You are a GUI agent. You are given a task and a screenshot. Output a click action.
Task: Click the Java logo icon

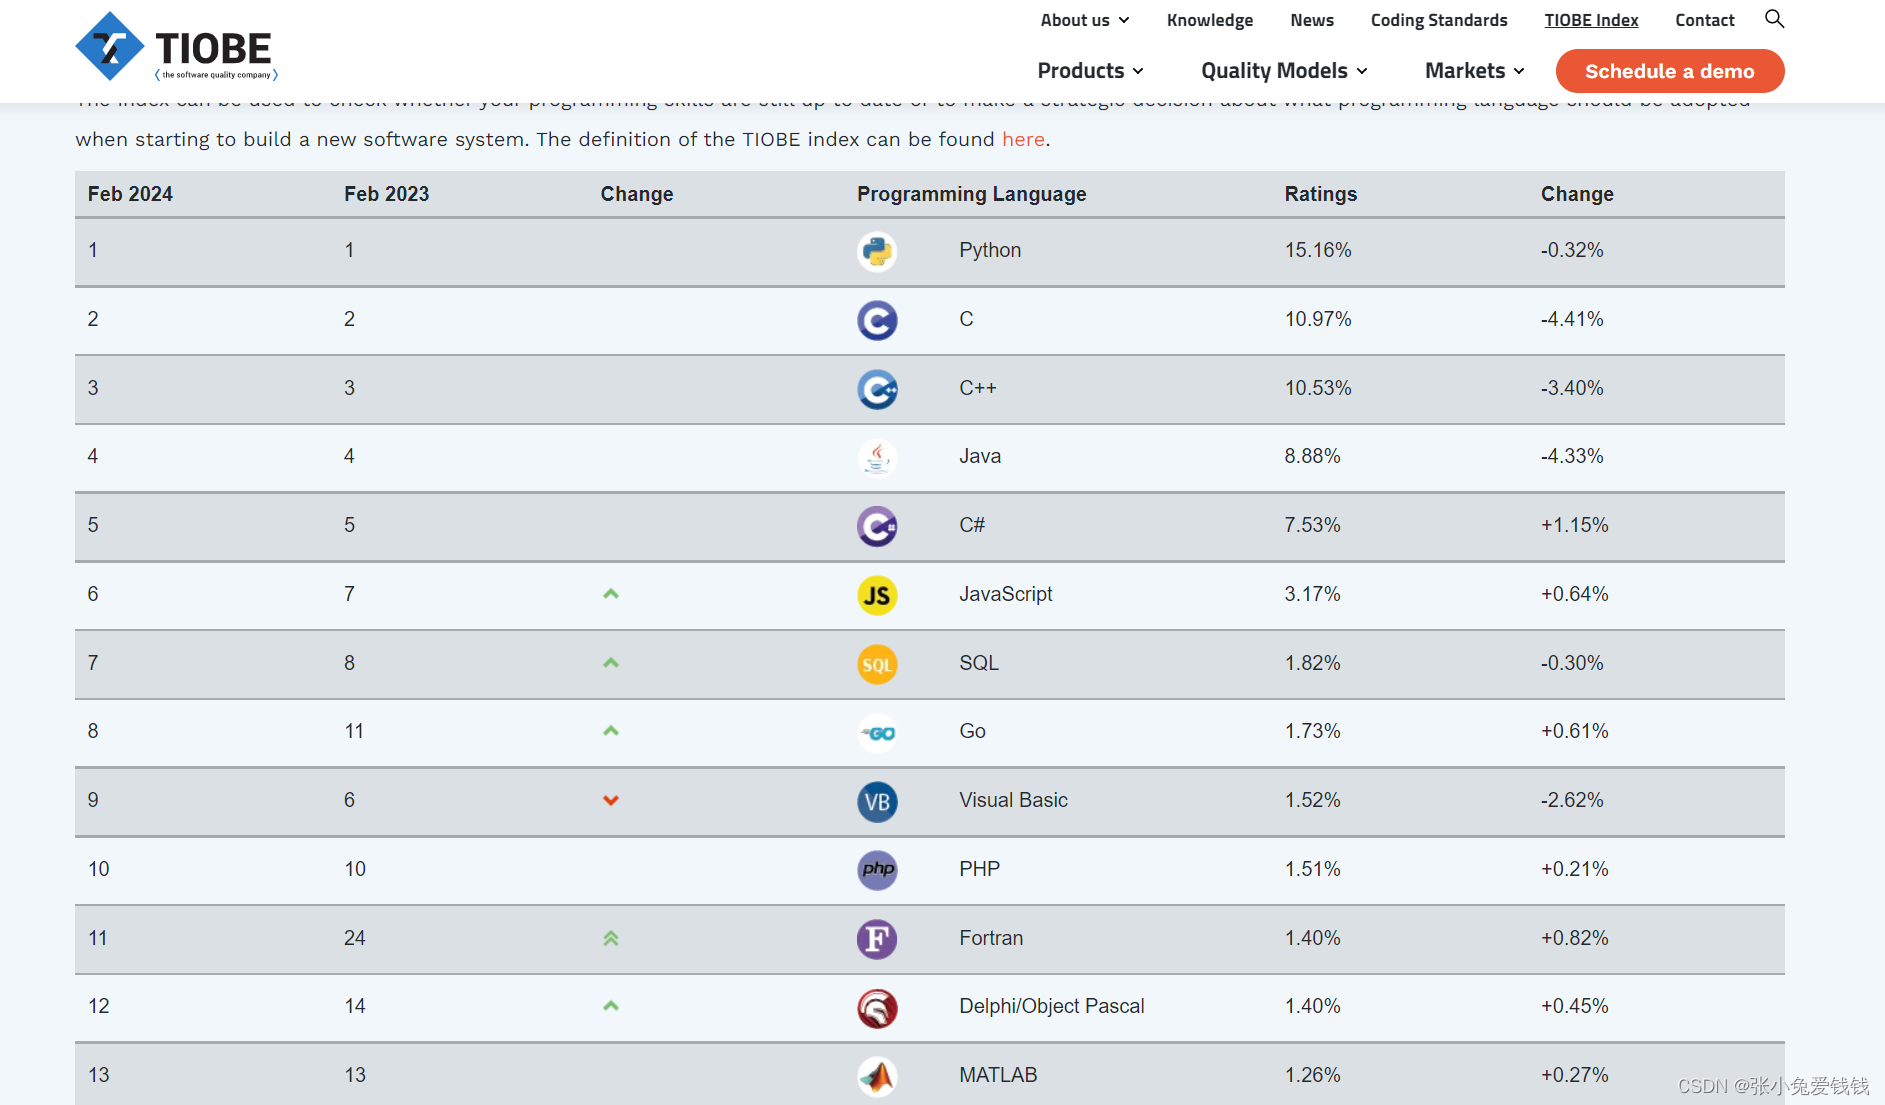(x=877, y=458)
